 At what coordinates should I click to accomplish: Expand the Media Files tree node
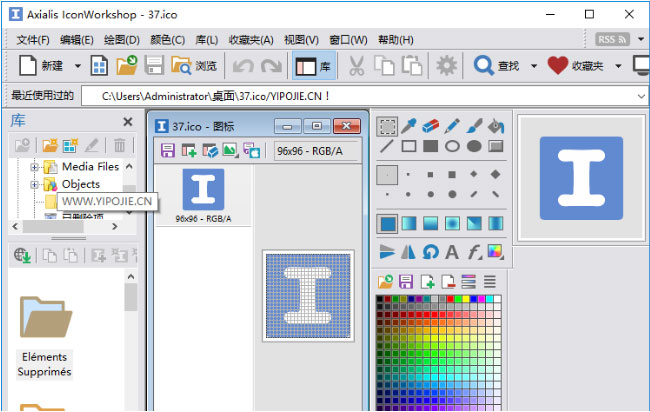34,167
